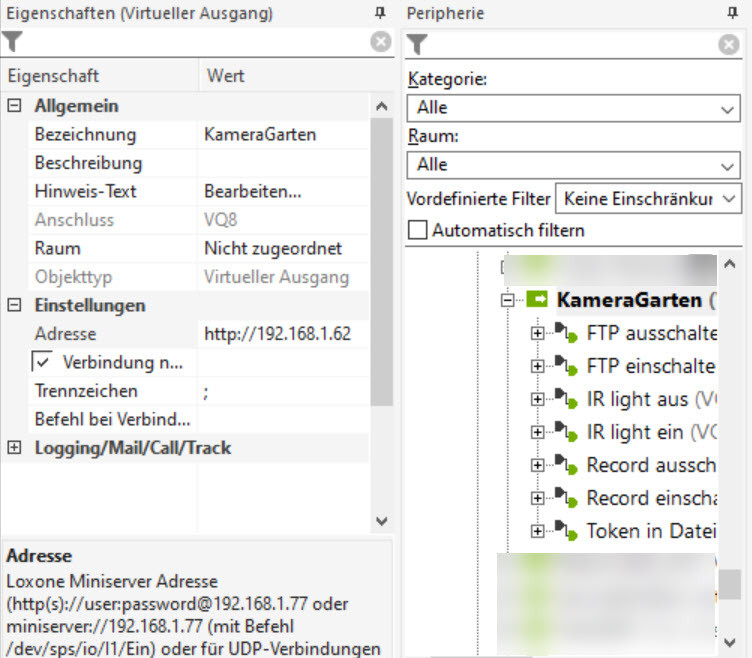Click the Wert column header
The image size is (752, 658).
coord(296,76)
